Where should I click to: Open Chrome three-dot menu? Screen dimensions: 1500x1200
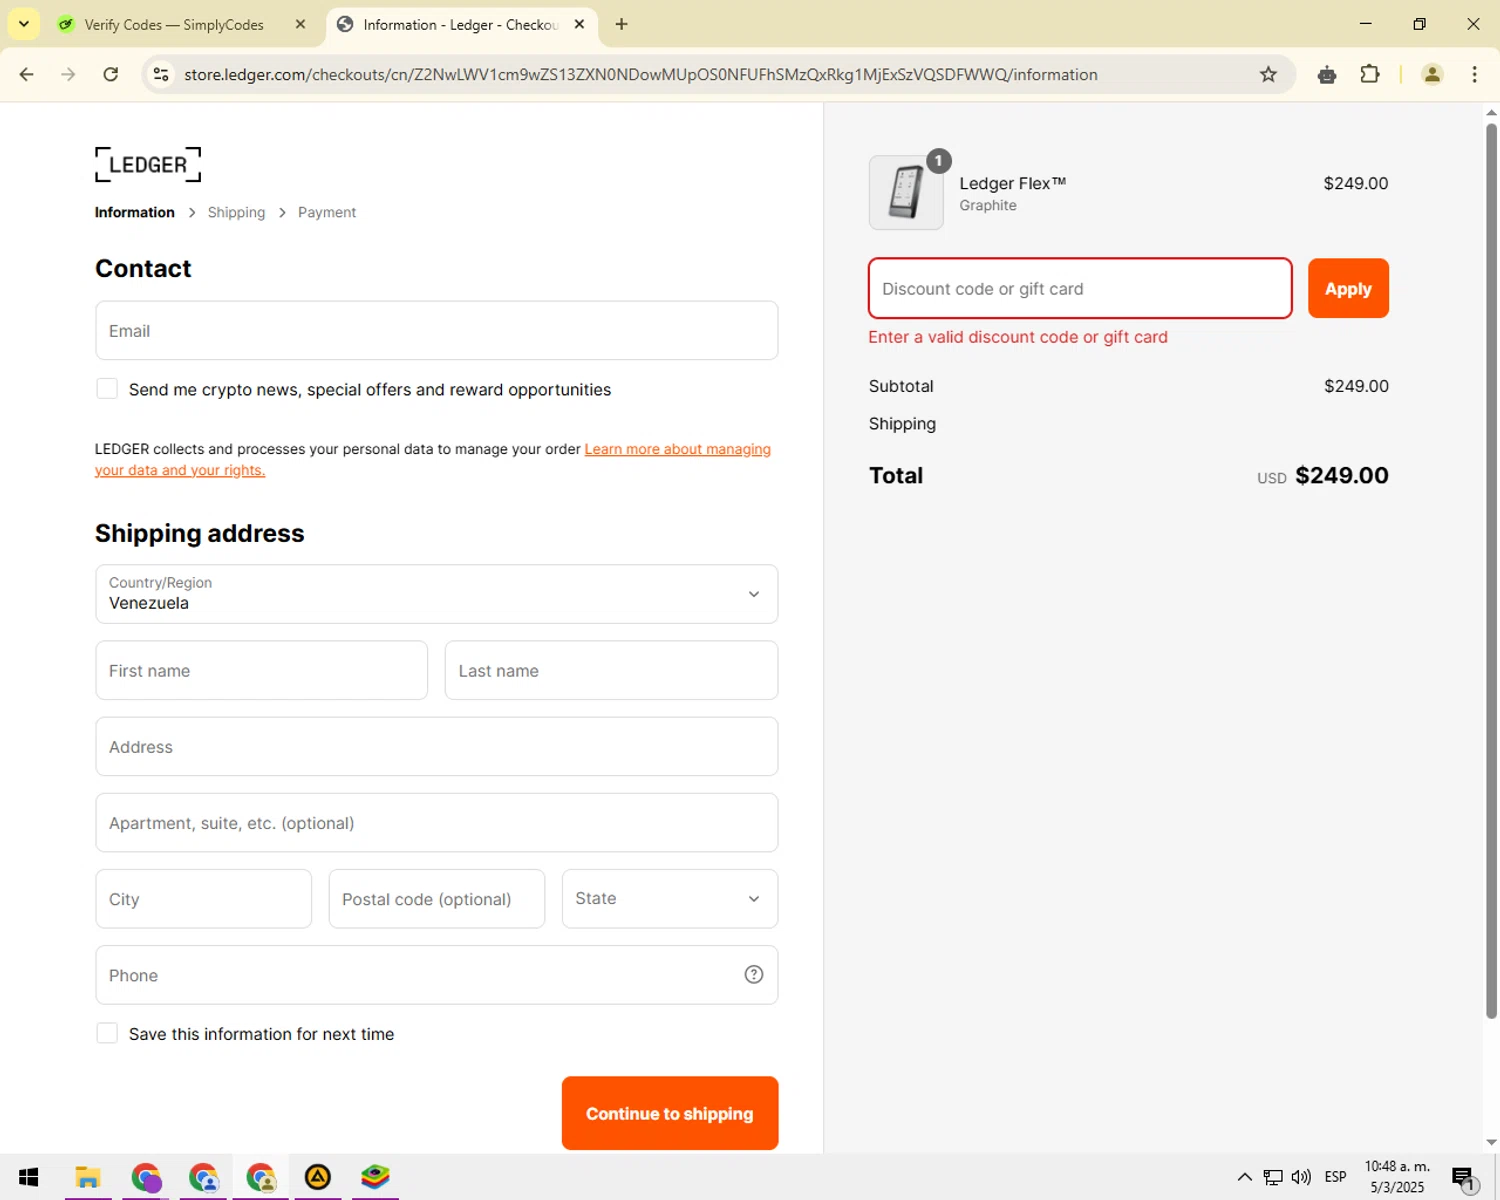coord(1474,74)
